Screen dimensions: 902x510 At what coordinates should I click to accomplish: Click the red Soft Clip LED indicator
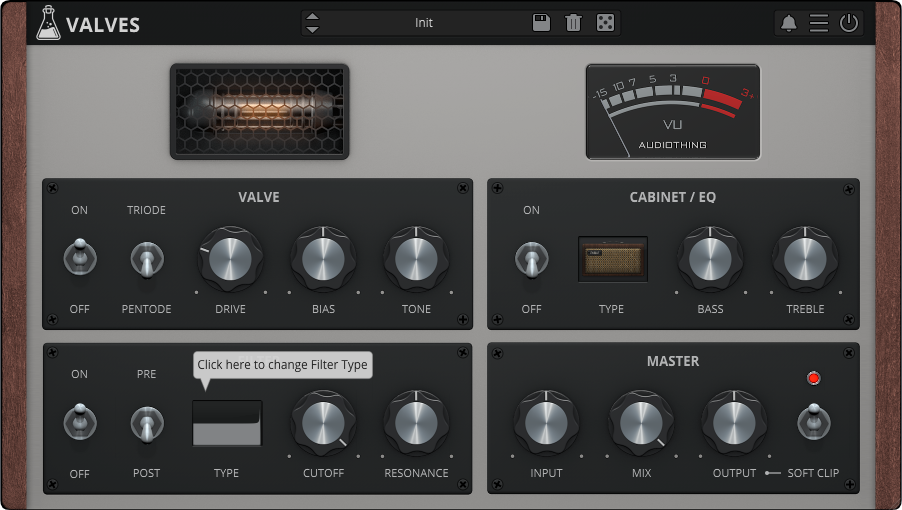pyautogui.click(x=813, y=378)
